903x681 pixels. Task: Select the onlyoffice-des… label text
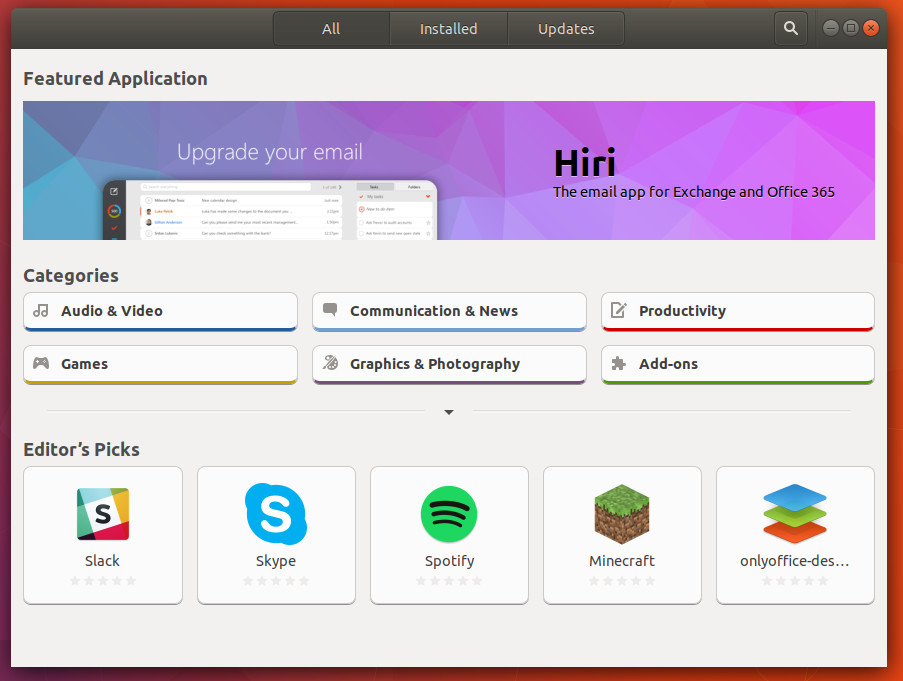(795, 561)
